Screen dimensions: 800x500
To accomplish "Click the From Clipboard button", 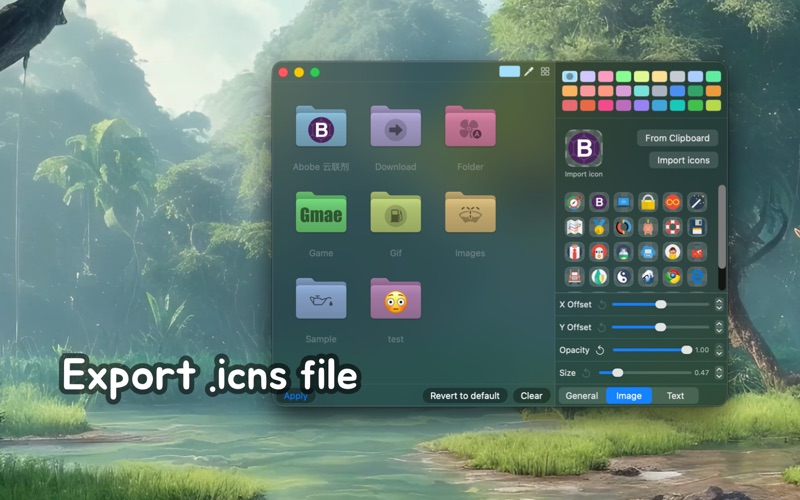I will point(677,138).
